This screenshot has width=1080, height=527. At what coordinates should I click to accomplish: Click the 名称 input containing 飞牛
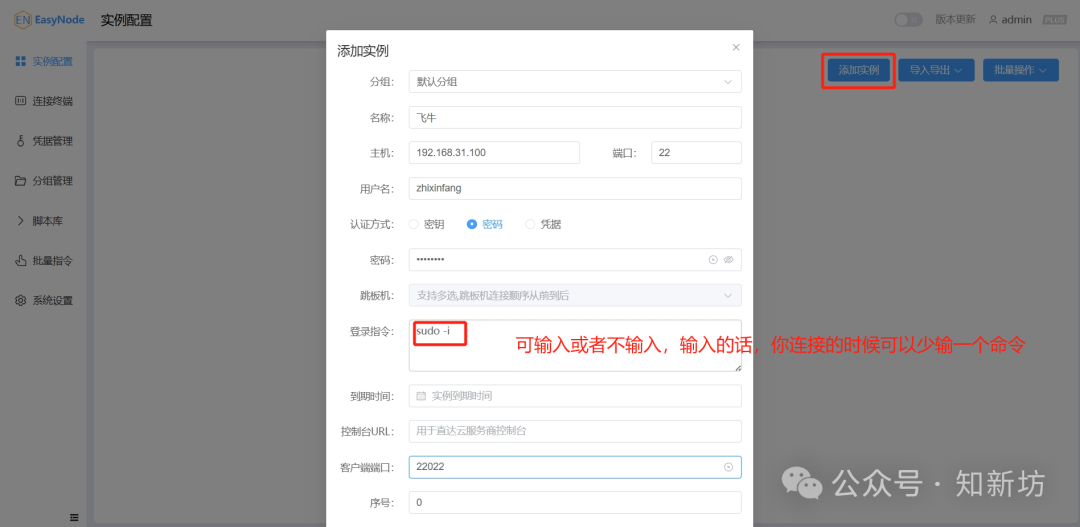pyautogui.click(x=575, y=117)
